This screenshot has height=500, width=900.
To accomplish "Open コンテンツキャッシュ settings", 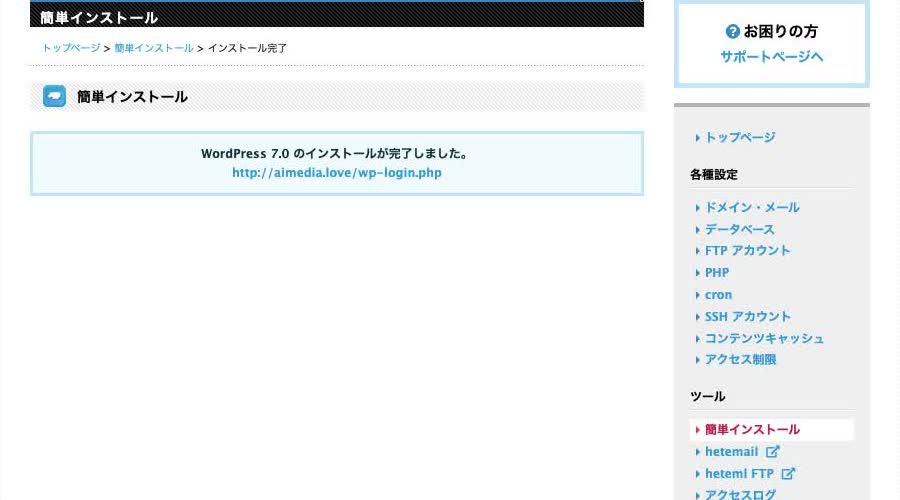I will [x=764, y=338].
